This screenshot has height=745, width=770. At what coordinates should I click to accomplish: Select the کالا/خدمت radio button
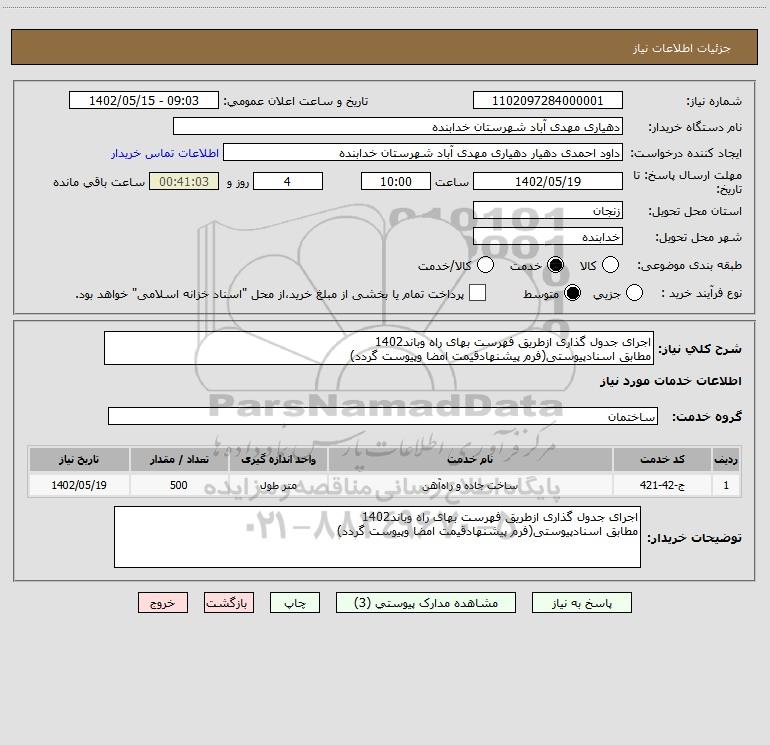[485, 265]
